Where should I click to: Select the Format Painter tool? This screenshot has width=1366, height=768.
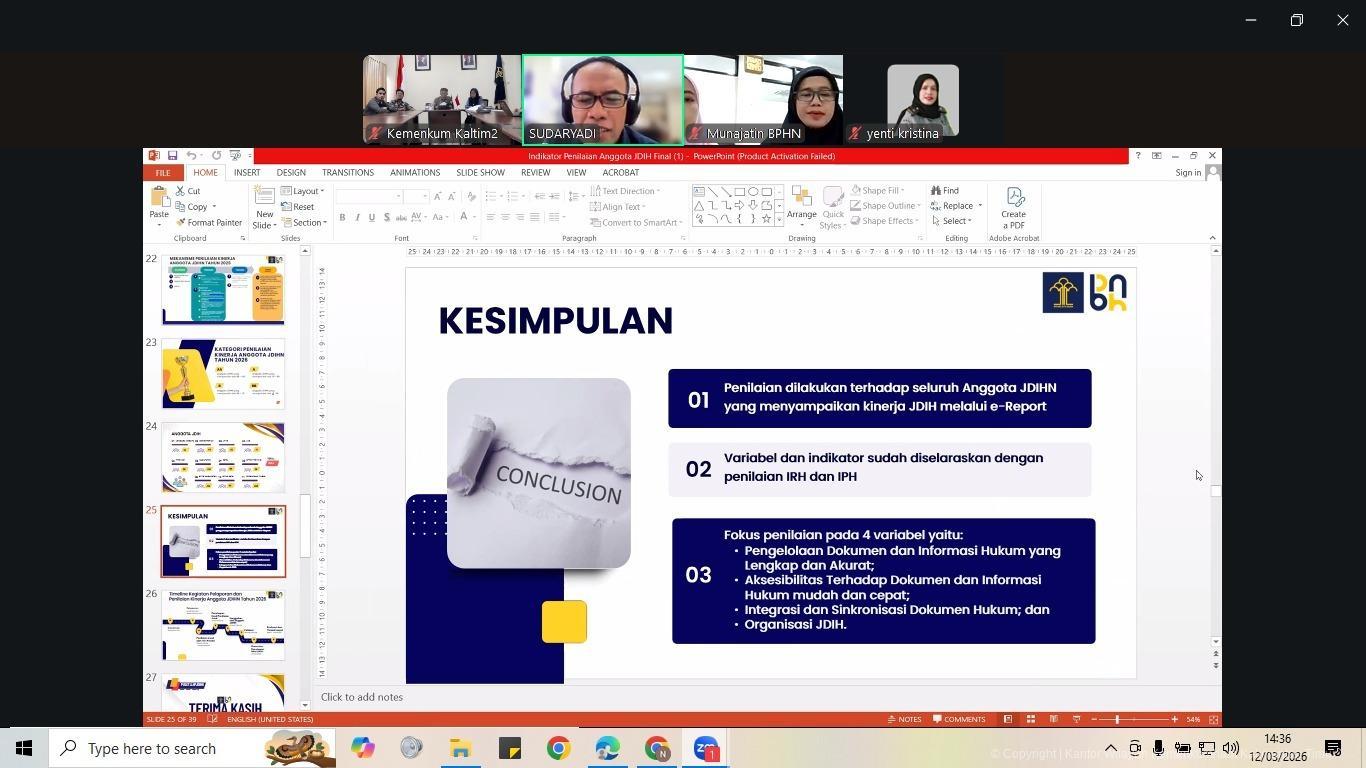pyautogui.click(x=211, y=222)
